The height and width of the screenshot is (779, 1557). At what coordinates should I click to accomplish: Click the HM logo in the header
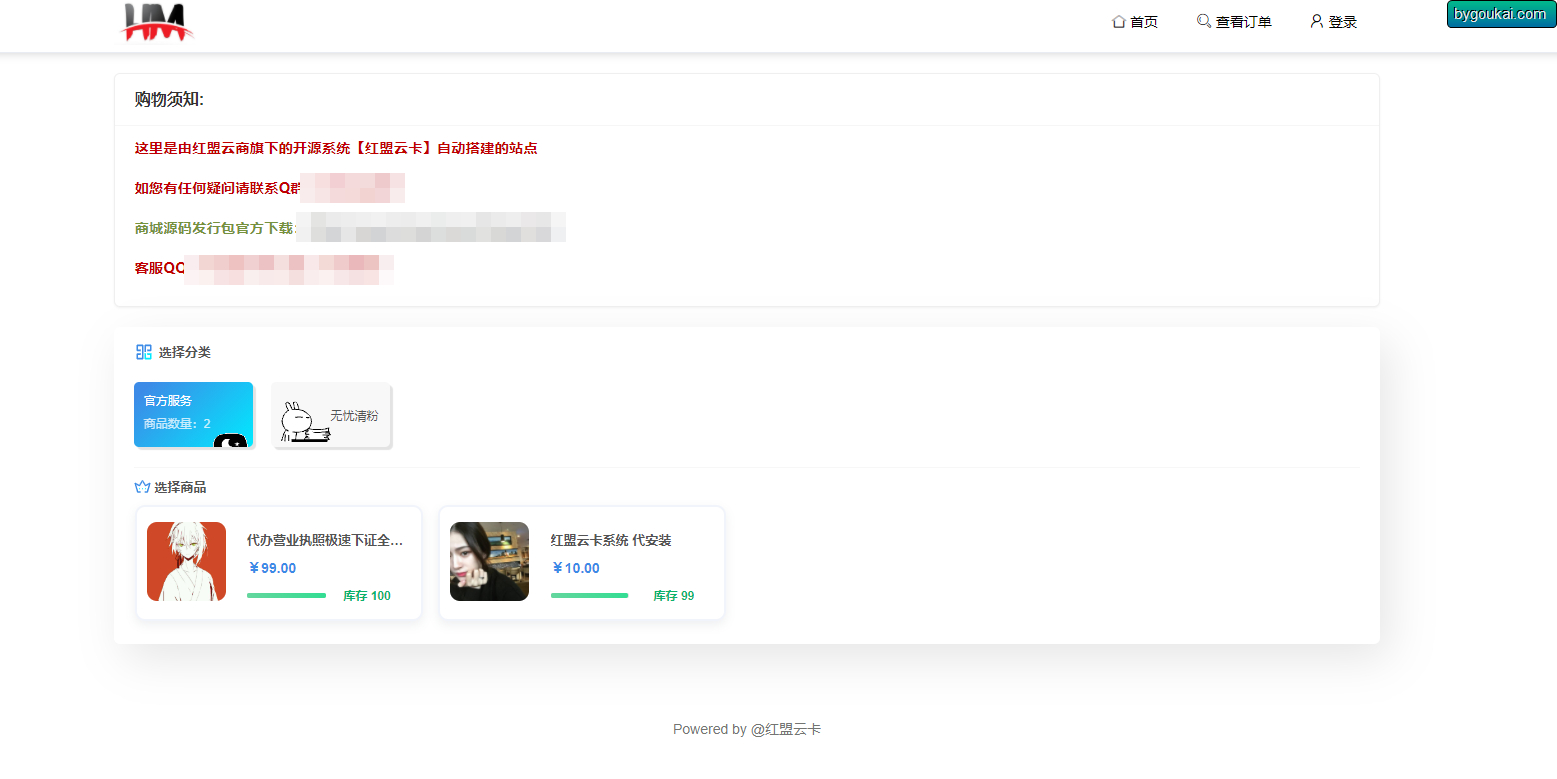157,22
